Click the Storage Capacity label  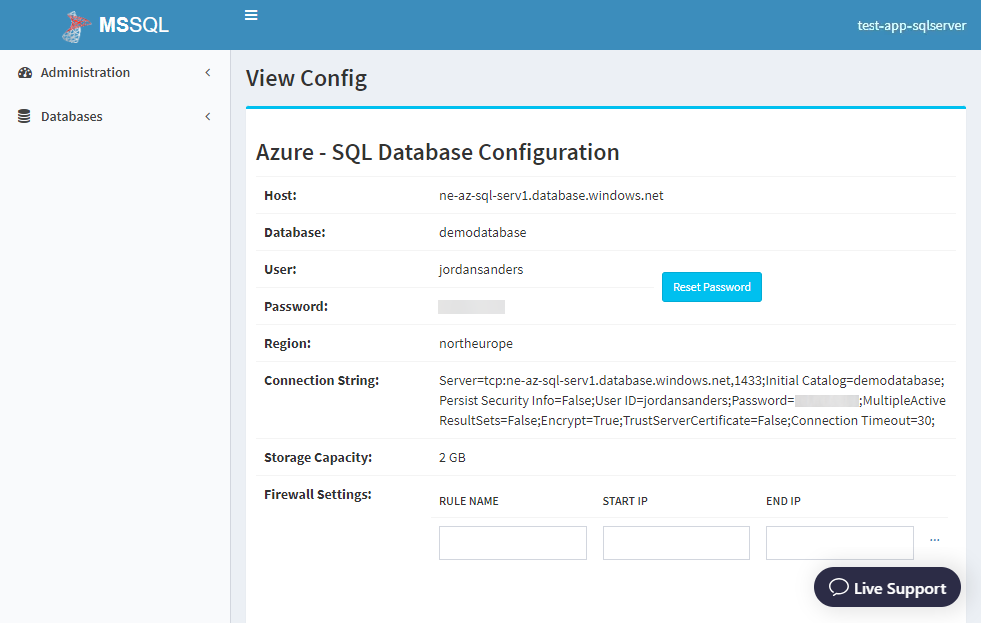point(318,458)
